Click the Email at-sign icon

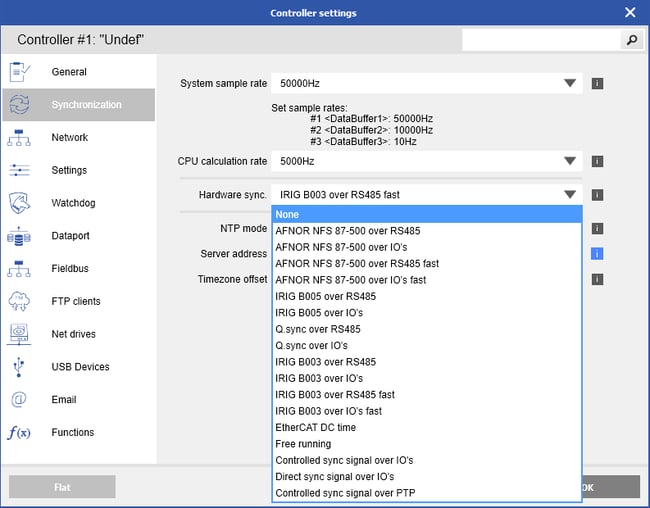point(19,400)
